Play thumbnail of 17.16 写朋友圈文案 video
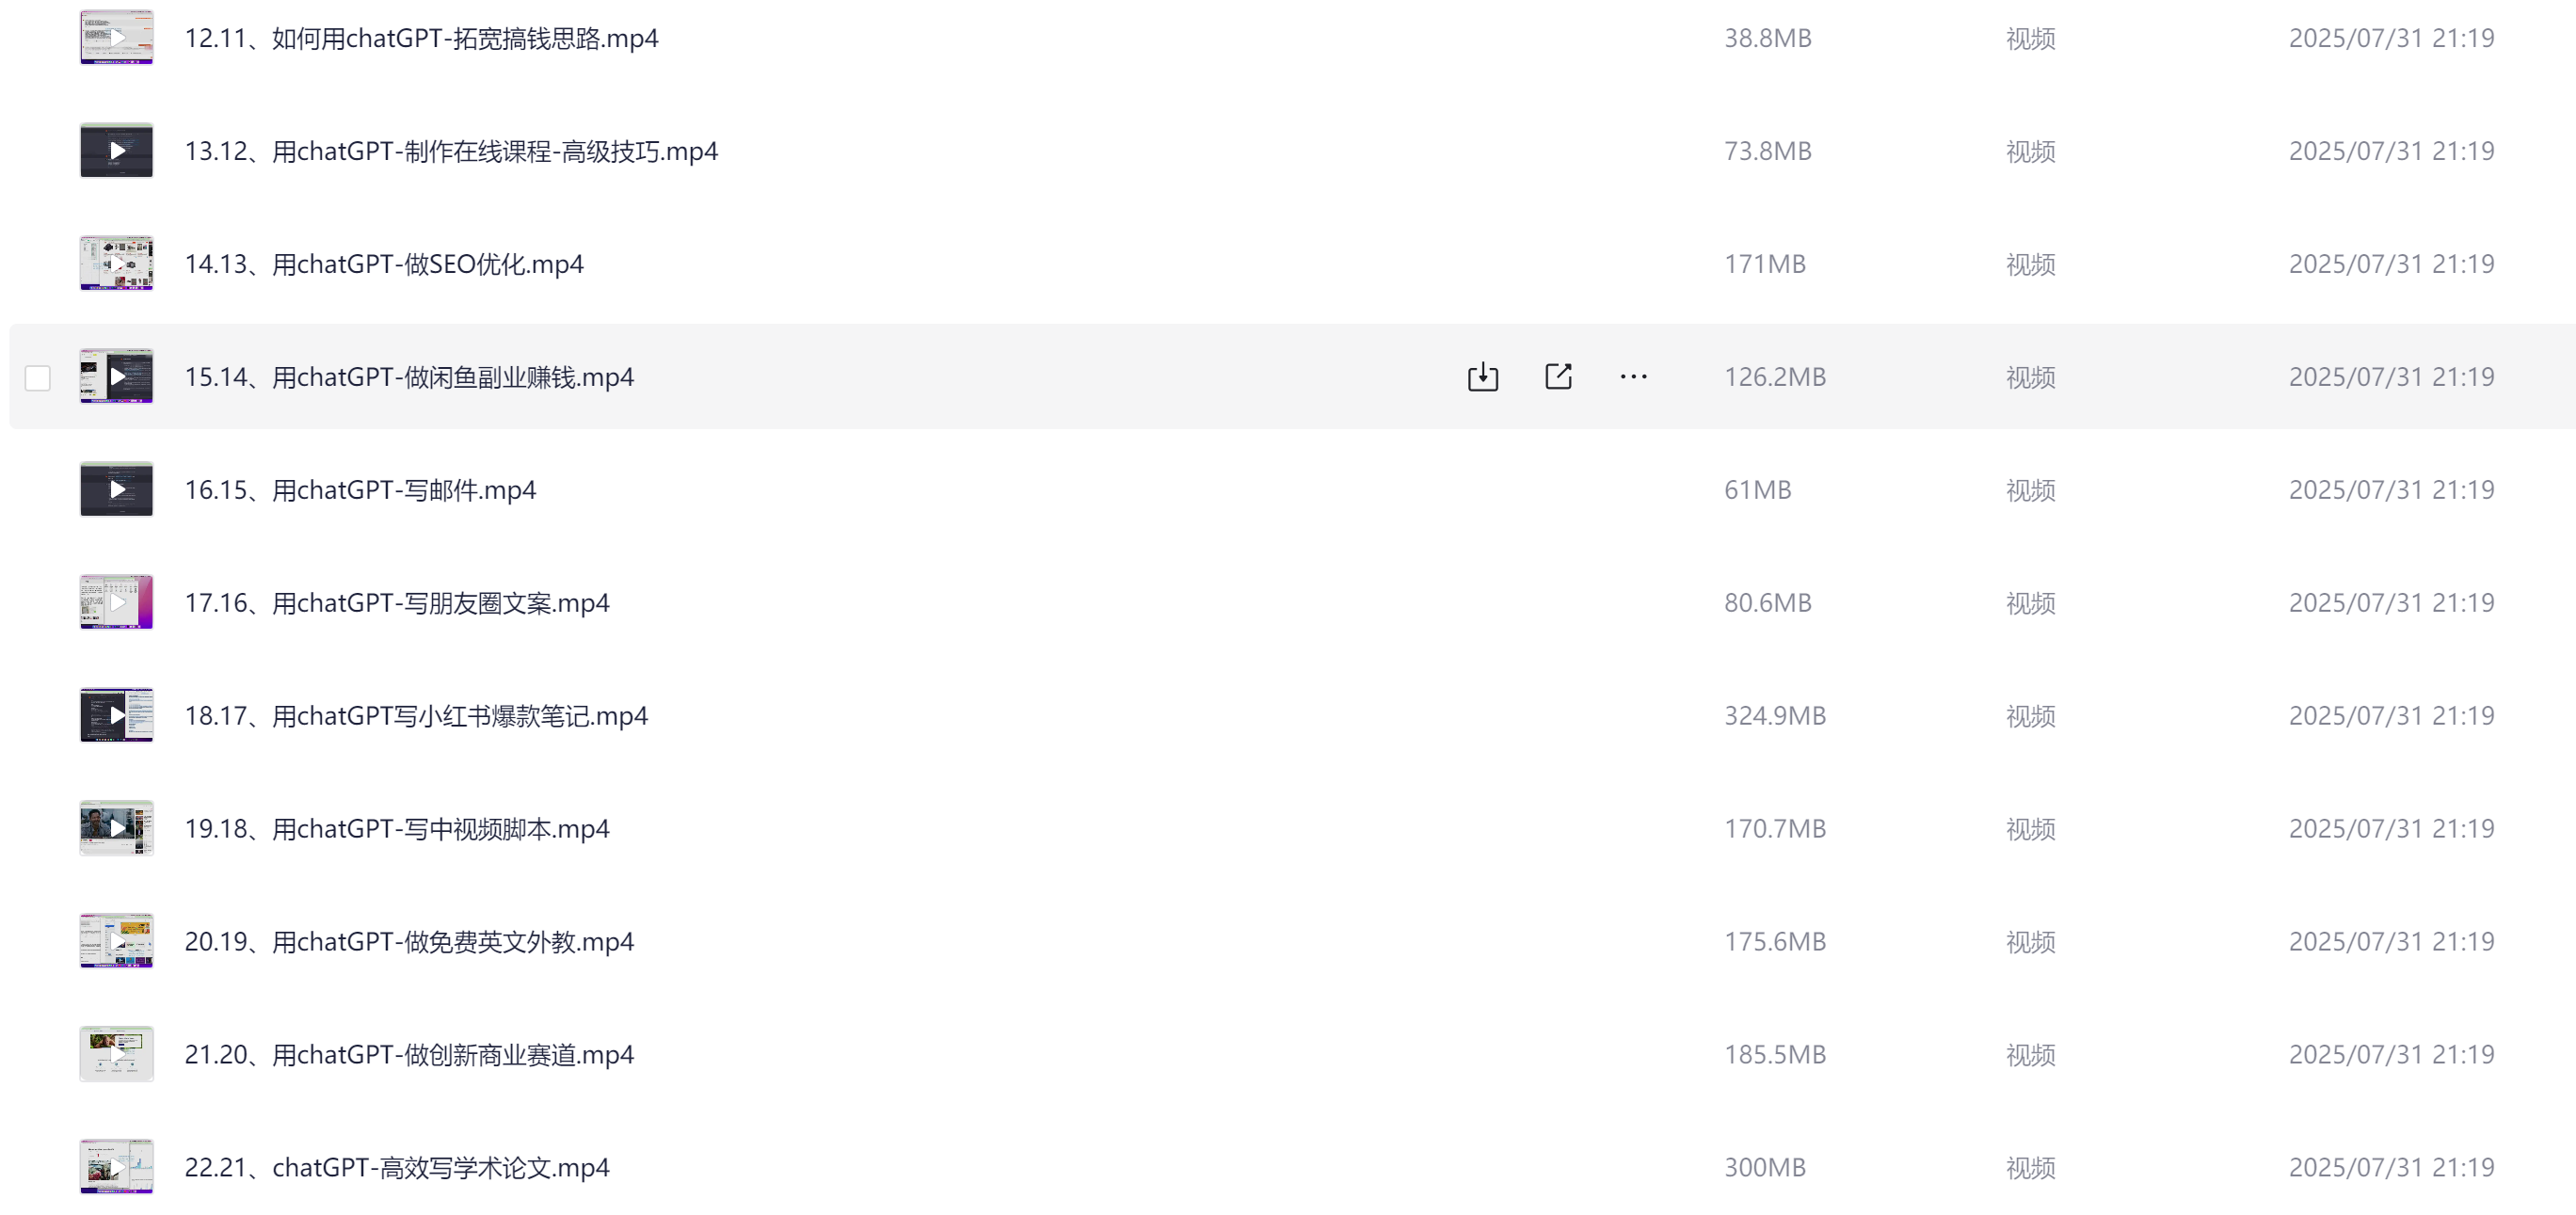The height and width of the screenshot is (1215, 2576). pos(117,603)
